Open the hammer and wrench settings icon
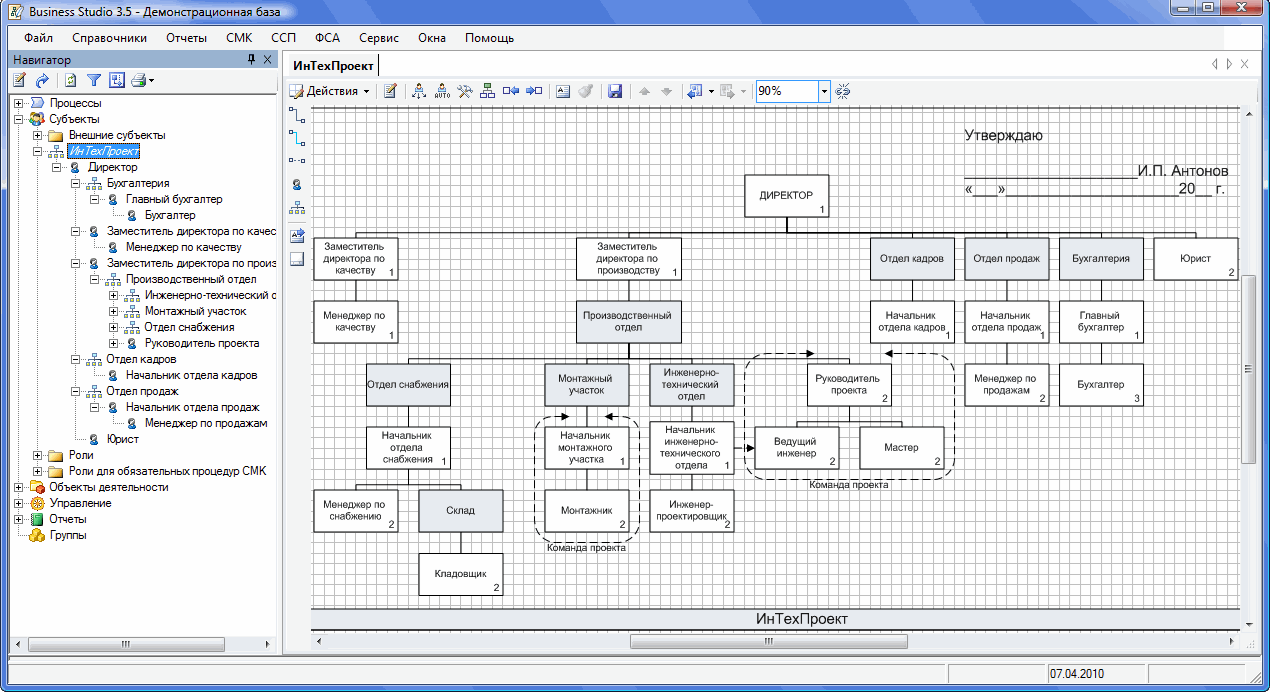This screenshot has width=1270, height=694. point(465,91)
